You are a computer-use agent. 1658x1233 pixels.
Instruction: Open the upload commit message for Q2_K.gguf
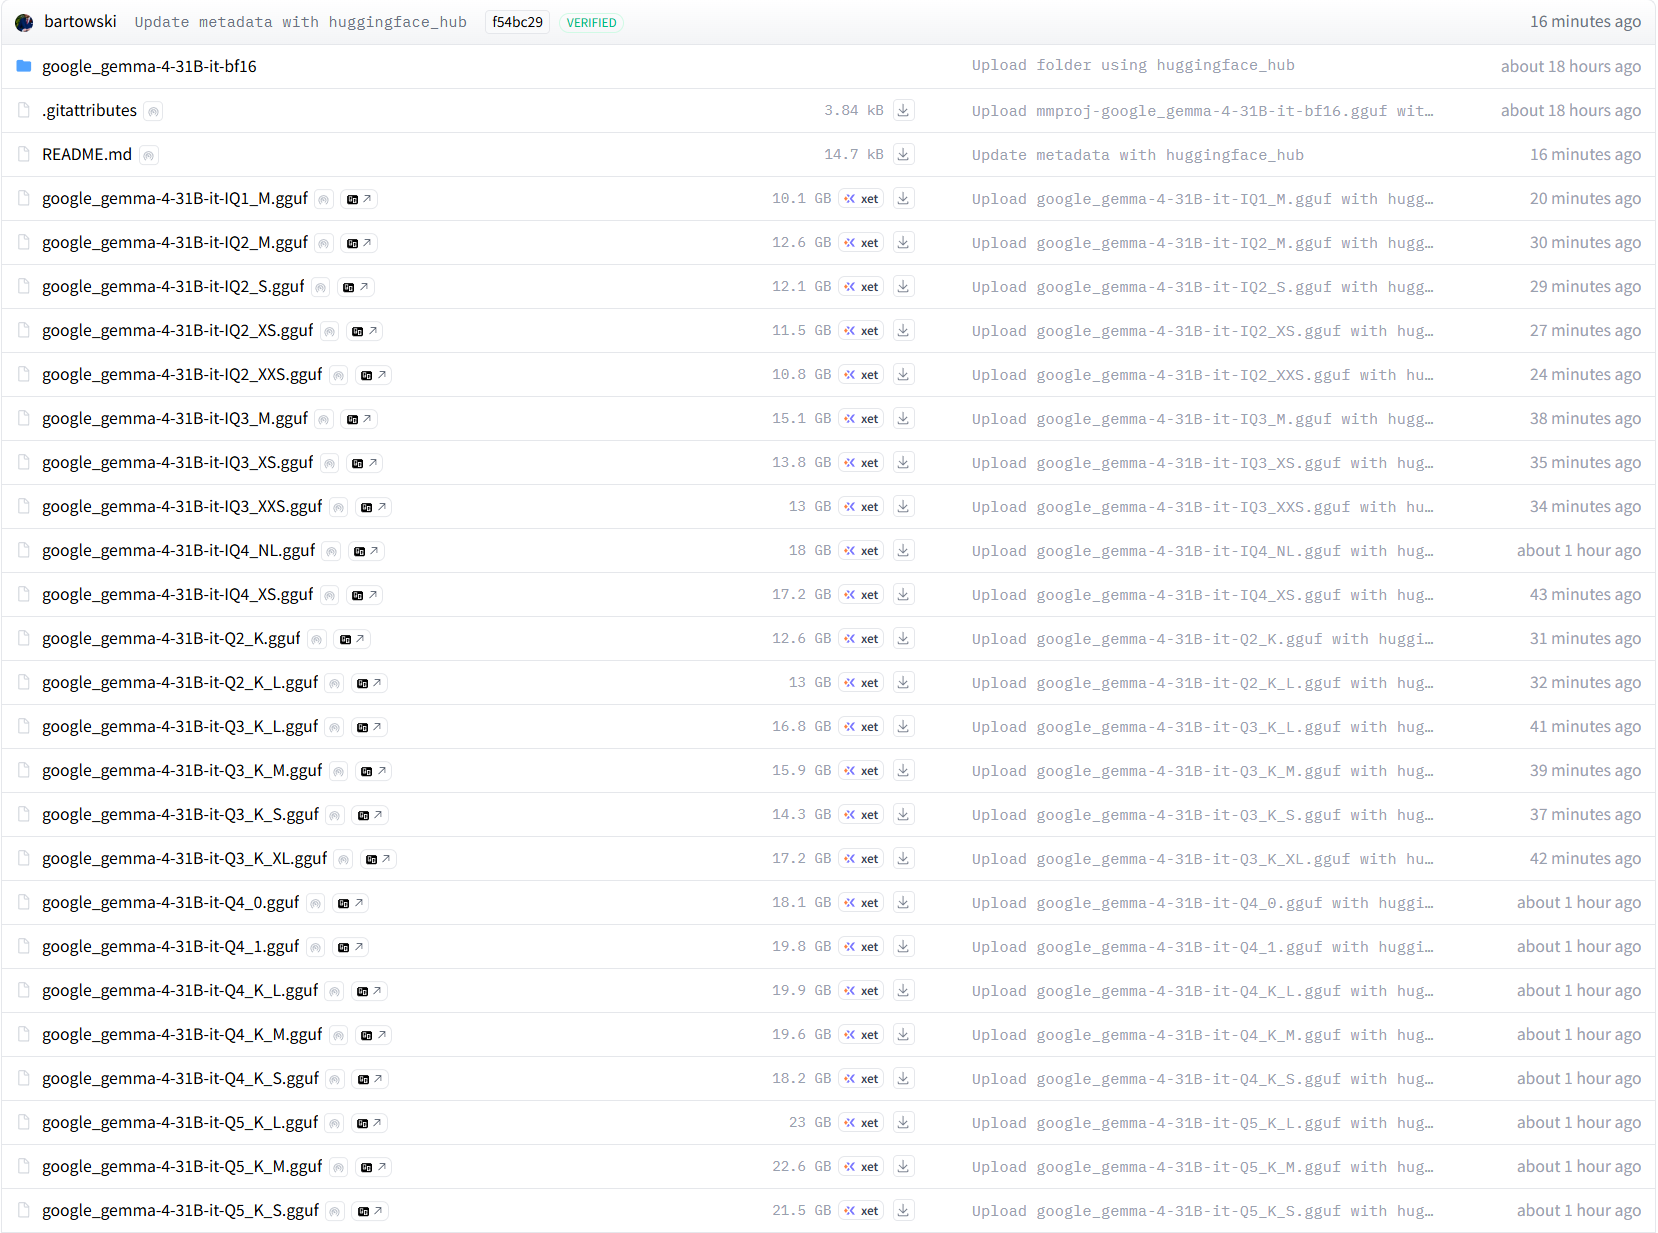coord(1202,639)
